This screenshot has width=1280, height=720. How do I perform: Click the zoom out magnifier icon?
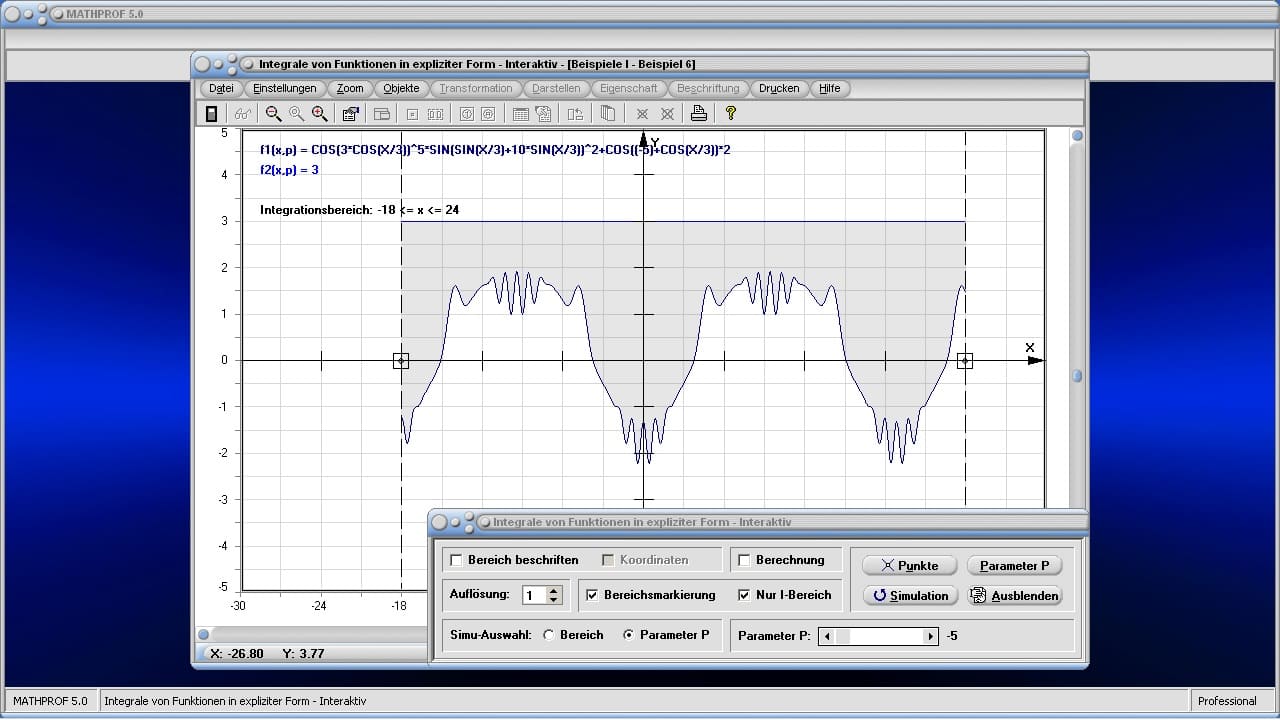coord(273,114)
